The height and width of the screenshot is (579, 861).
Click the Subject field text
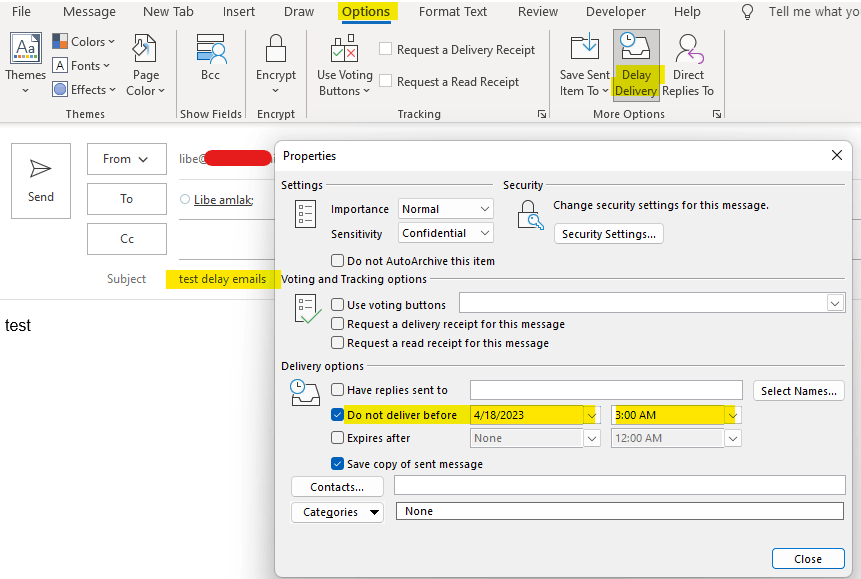coord(222,279)
